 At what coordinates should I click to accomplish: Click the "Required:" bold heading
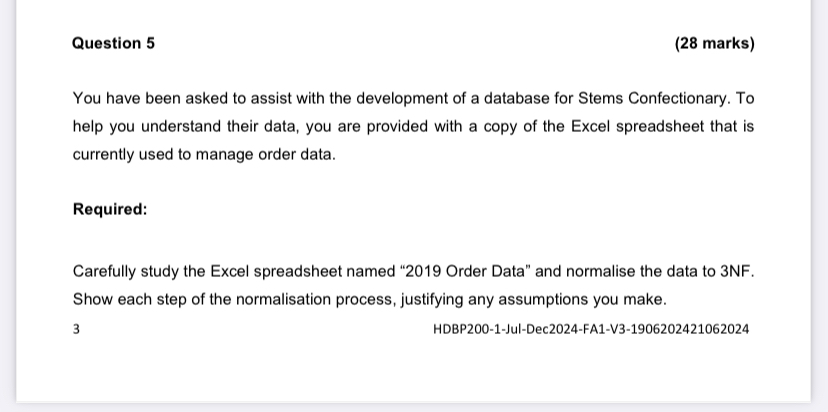click(110, 209)
